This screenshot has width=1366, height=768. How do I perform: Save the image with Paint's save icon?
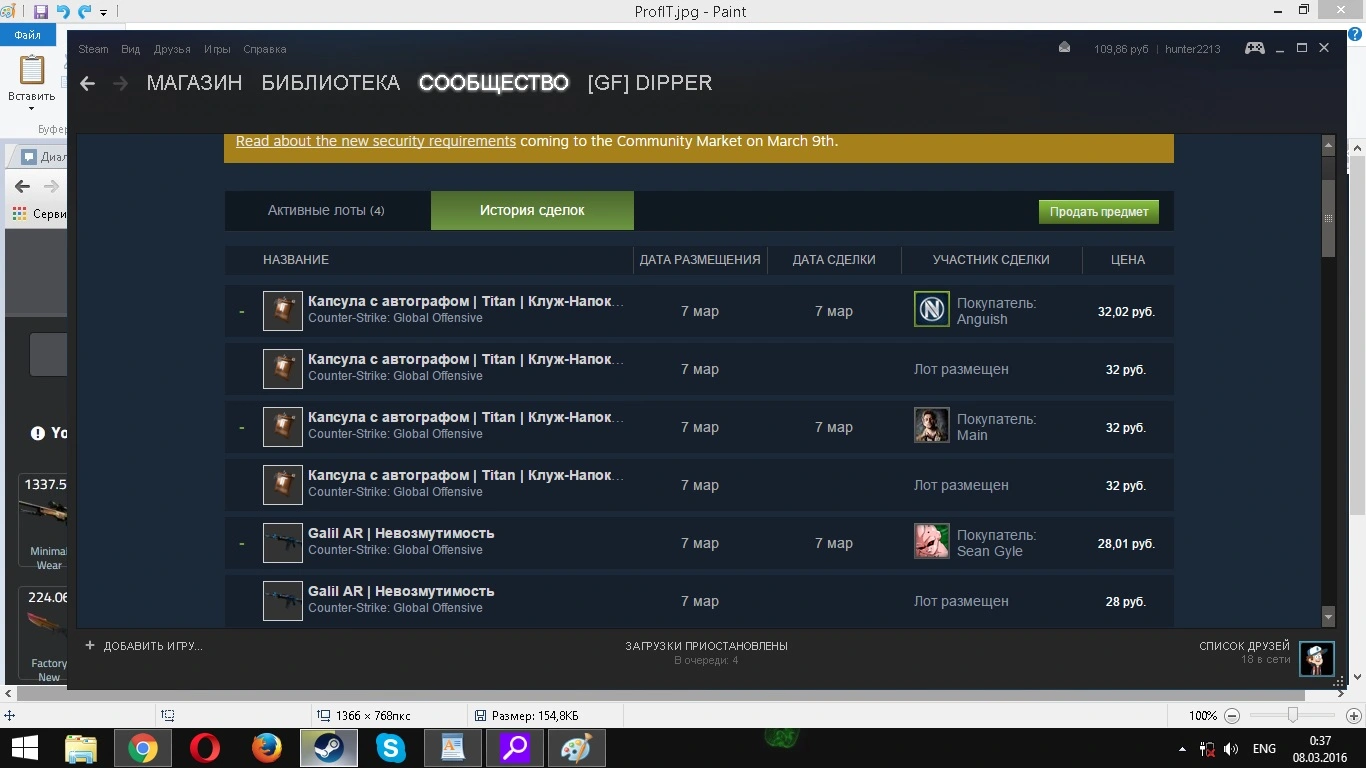[x=41, y=12]
